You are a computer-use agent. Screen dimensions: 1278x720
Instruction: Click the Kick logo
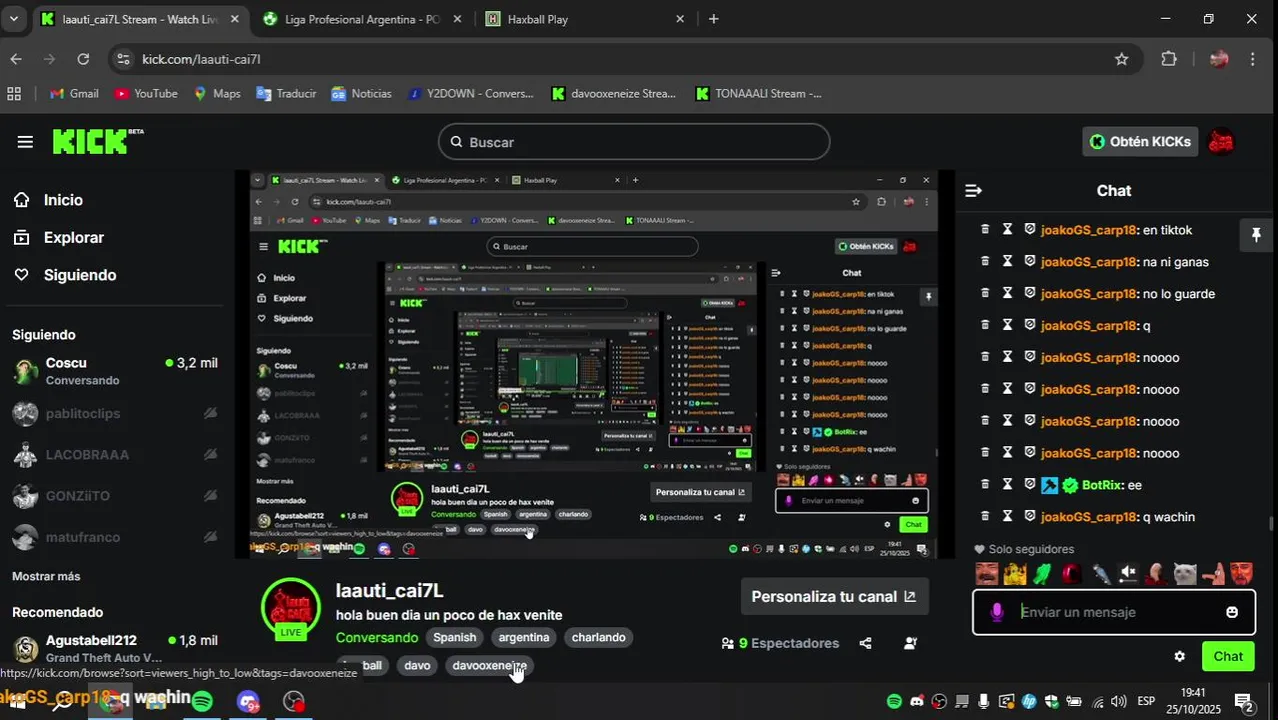point(97,142)
